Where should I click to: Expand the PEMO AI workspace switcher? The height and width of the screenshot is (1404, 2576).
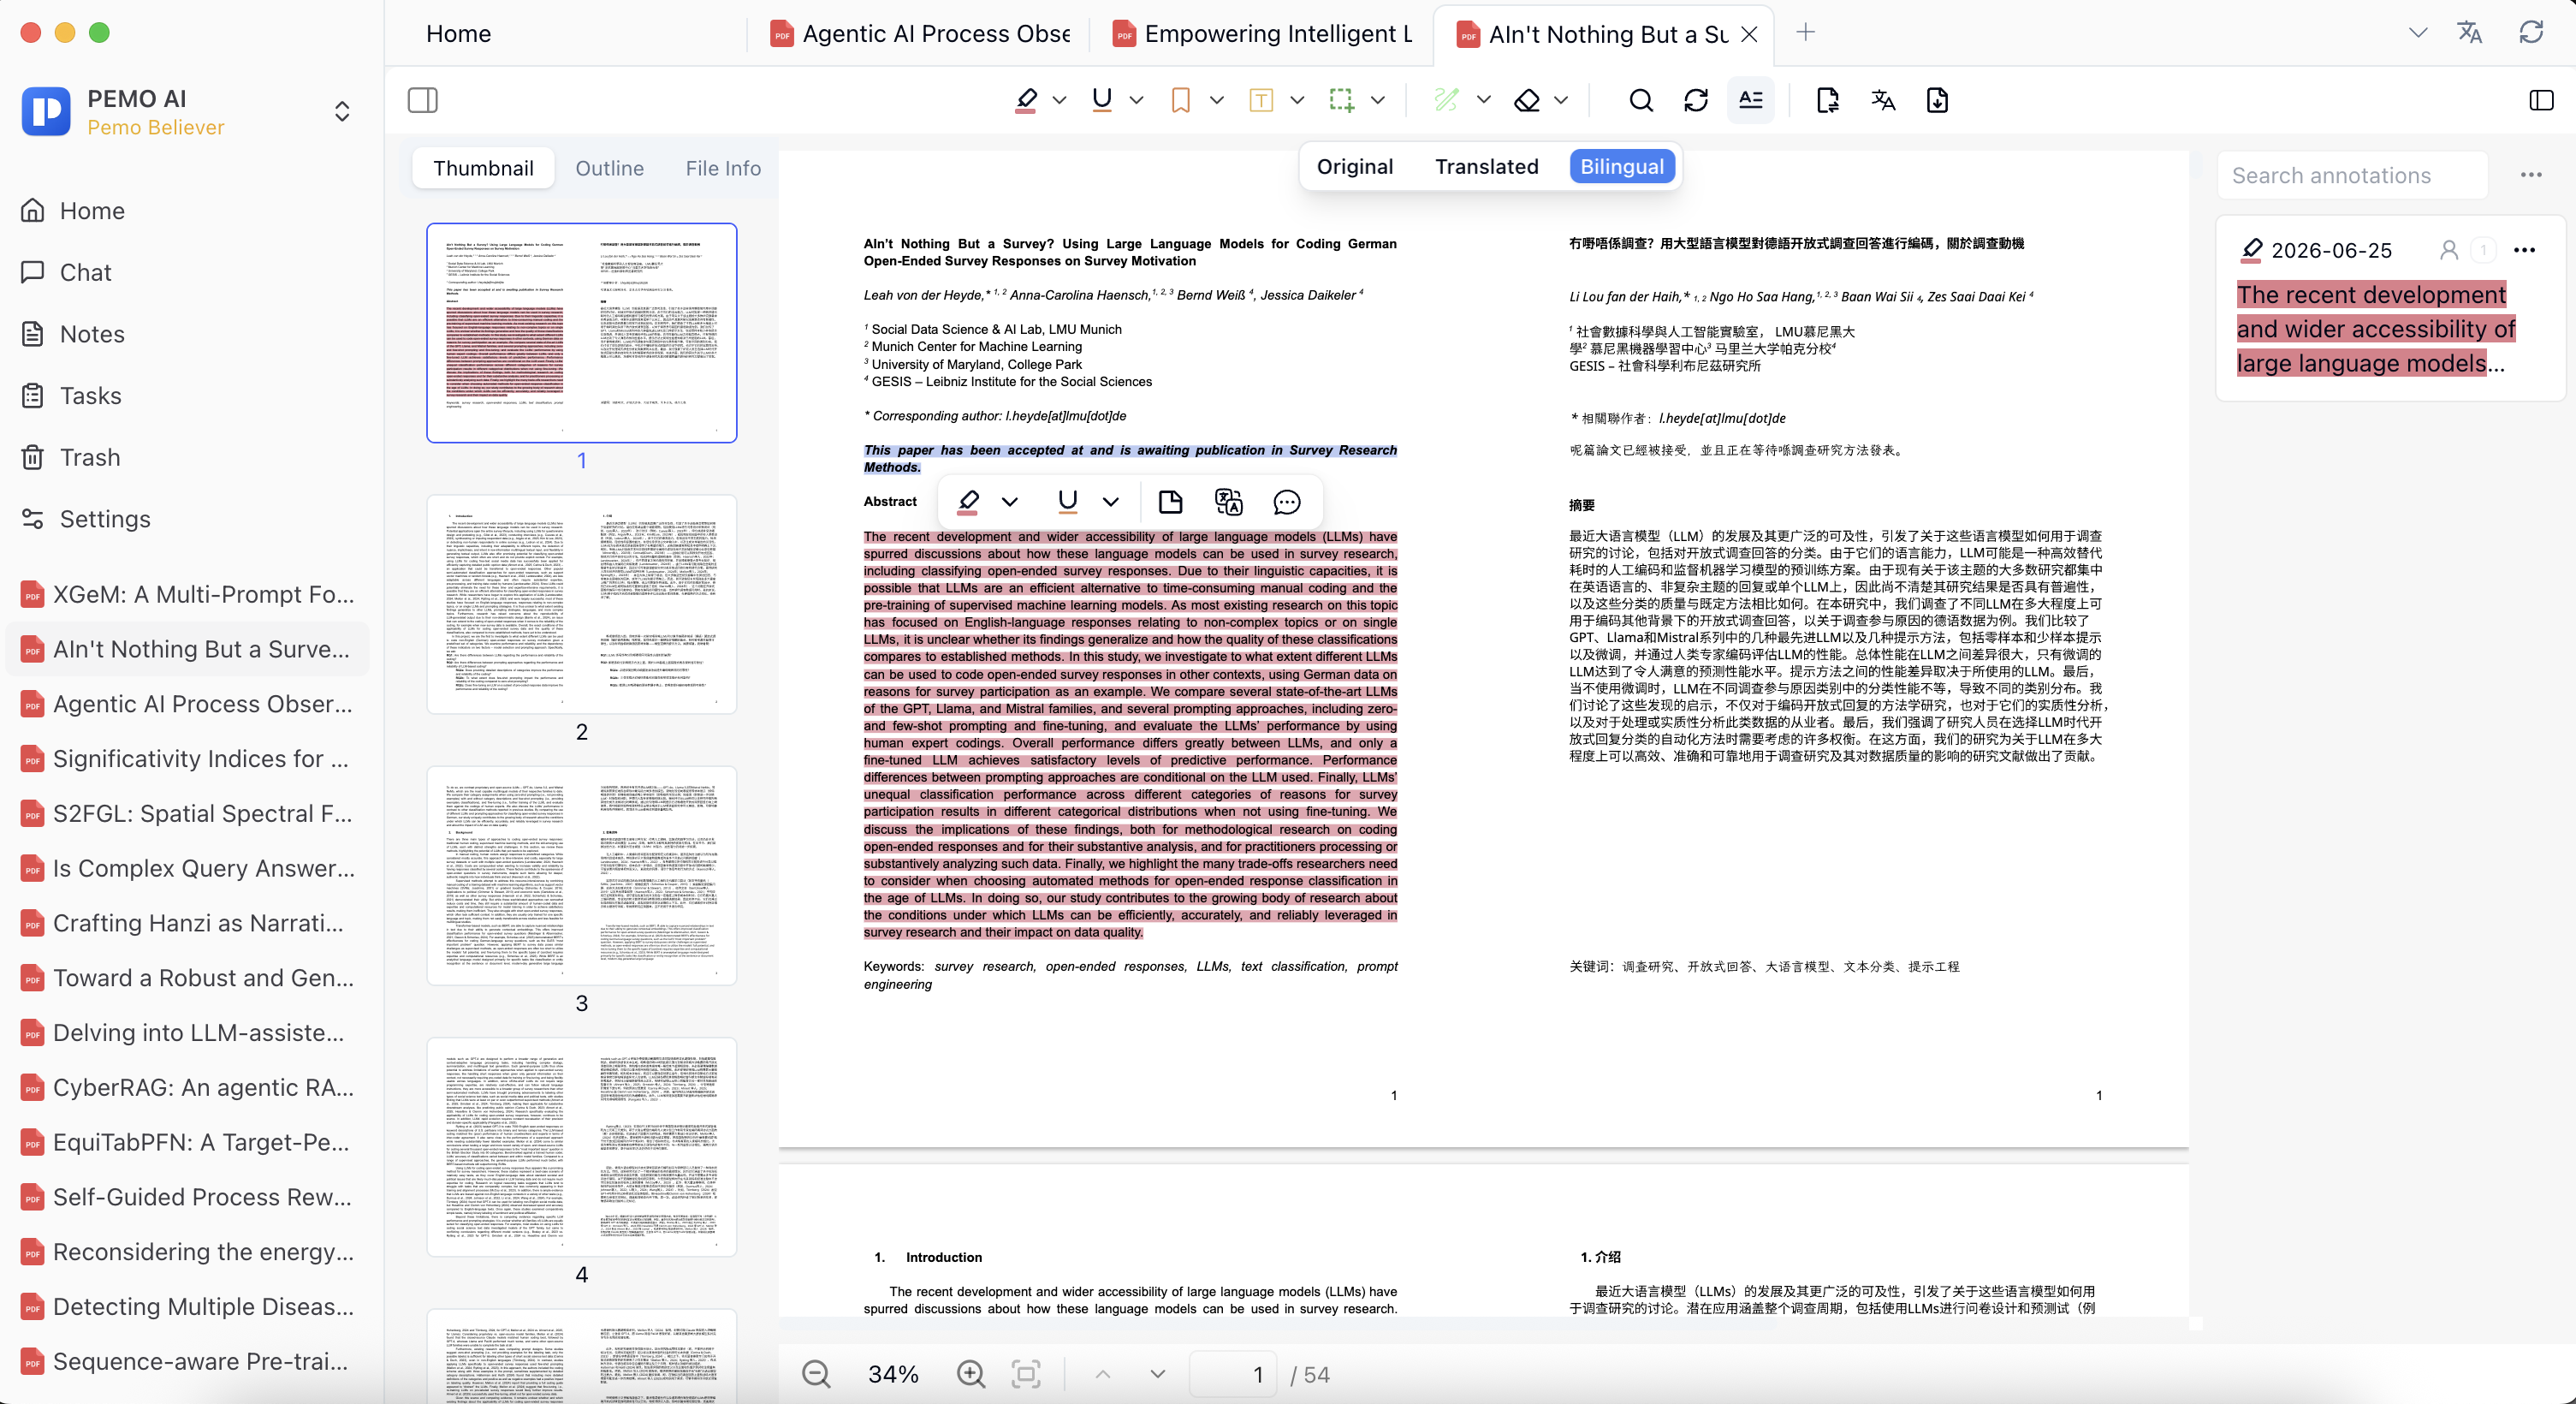pyautogui.click(x=342, y=111)
